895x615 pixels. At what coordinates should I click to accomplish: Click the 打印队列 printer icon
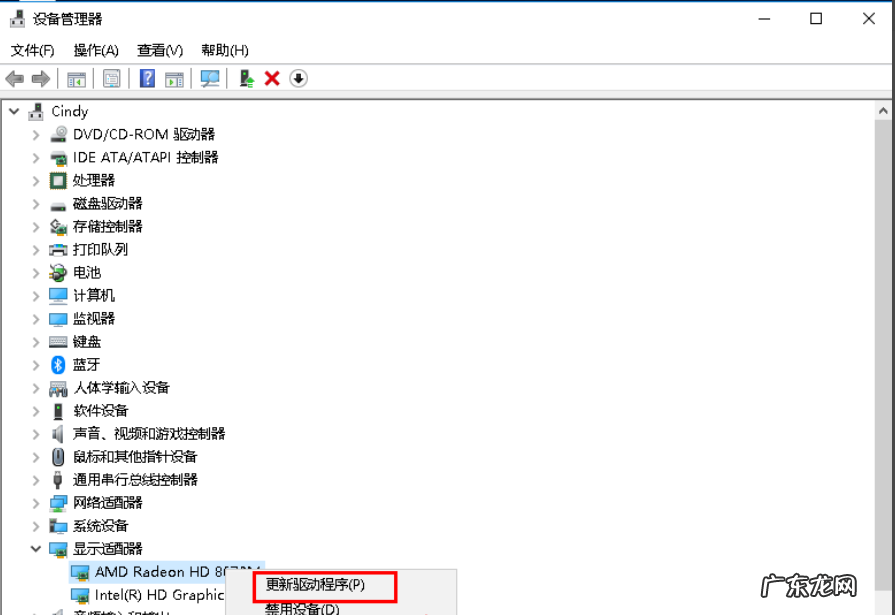pyautogui.click(x=58, y=250)
